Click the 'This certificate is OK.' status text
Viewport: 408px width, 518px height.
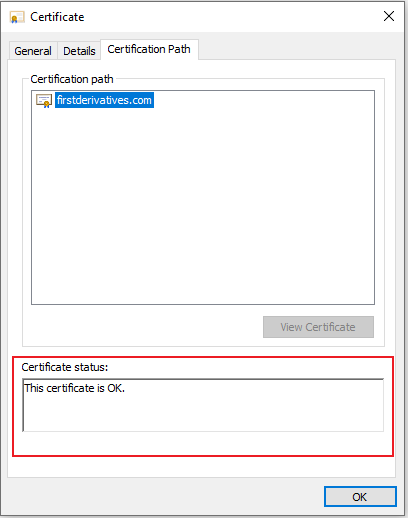click(75, 388)
